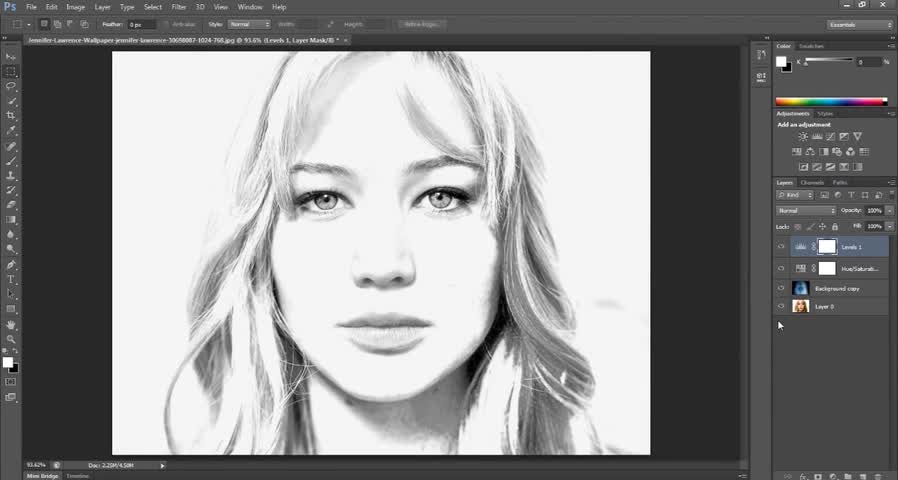Select the Magic Wand tool
The width and height of the screenshot is (898, 480).
click(11, 101)
